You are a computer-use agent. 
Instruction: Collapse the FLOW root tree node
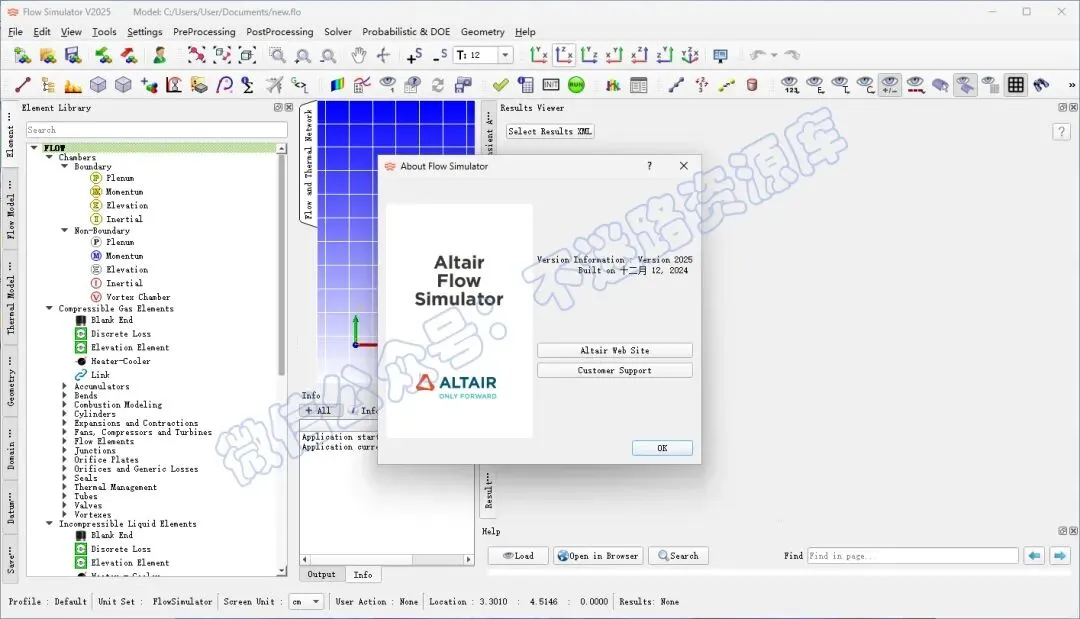click(34, 147)
